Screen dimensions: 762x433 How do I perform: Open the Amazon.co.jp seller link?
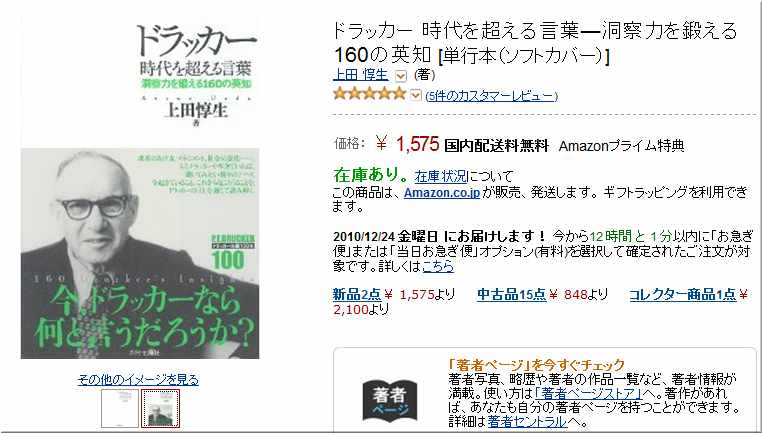coord(442,192)
